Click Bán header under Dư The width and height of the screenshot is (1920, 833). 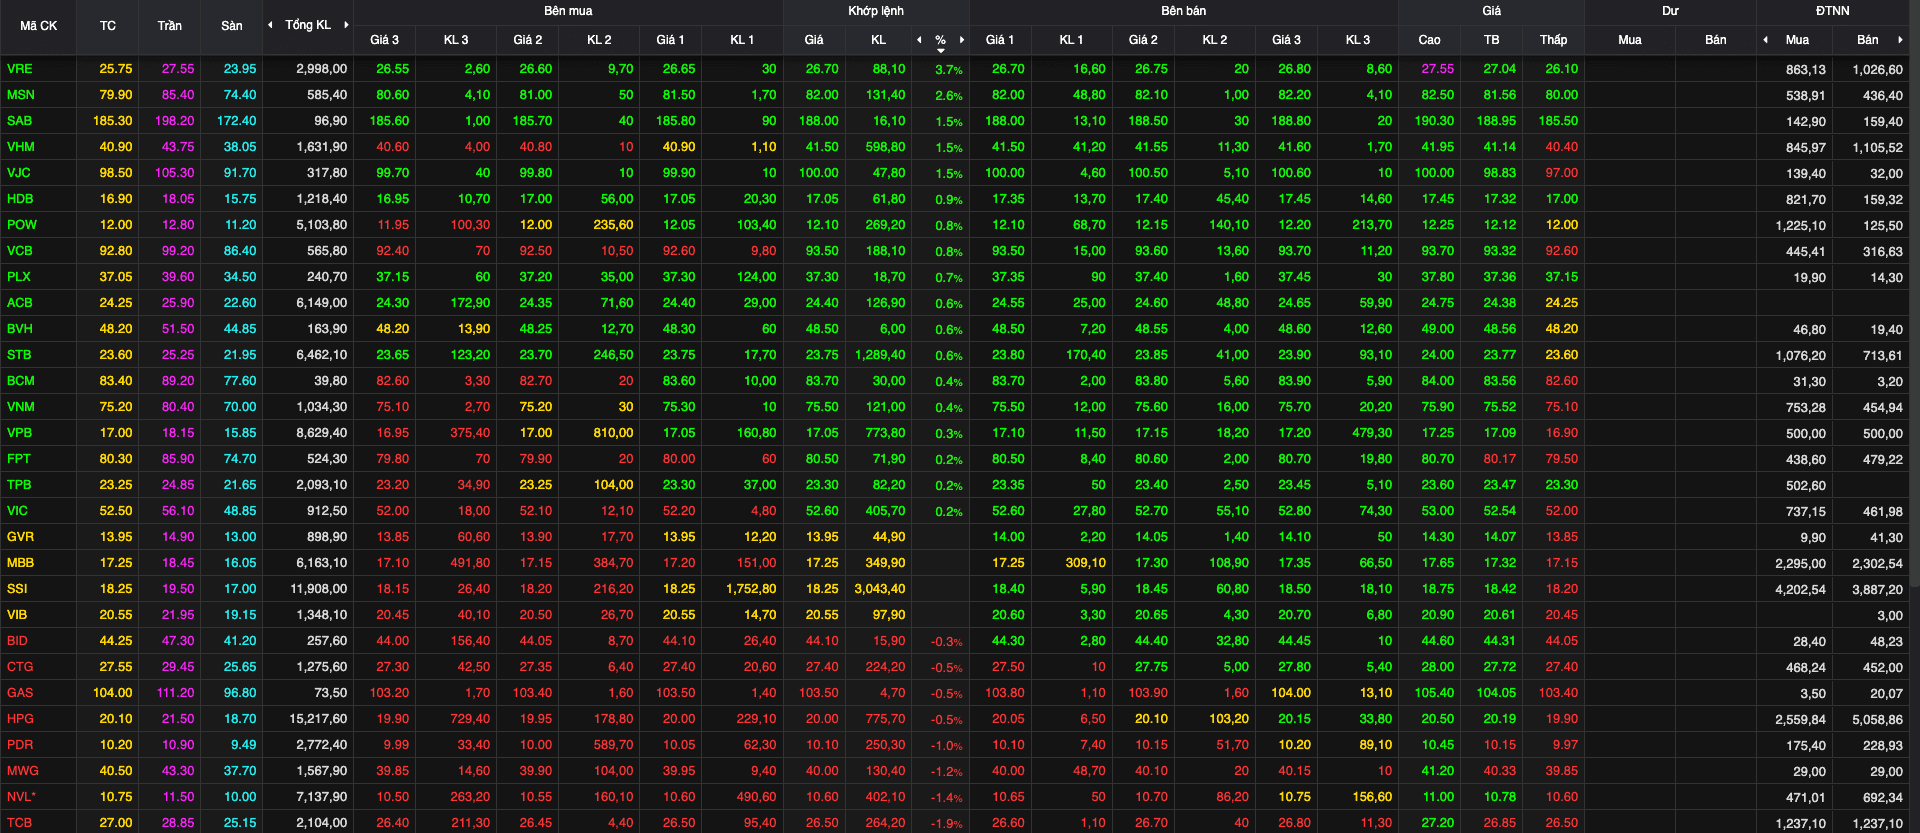pyautogui.click(x=1716, y=40)
